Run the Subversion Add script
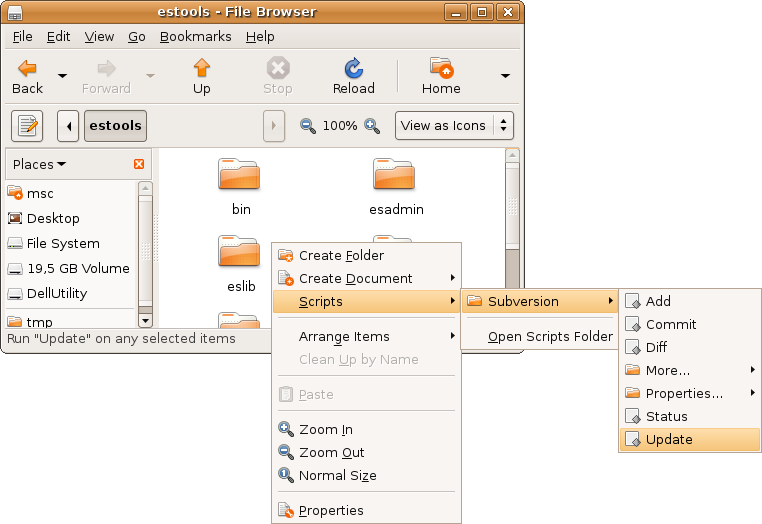 (690, 301)
